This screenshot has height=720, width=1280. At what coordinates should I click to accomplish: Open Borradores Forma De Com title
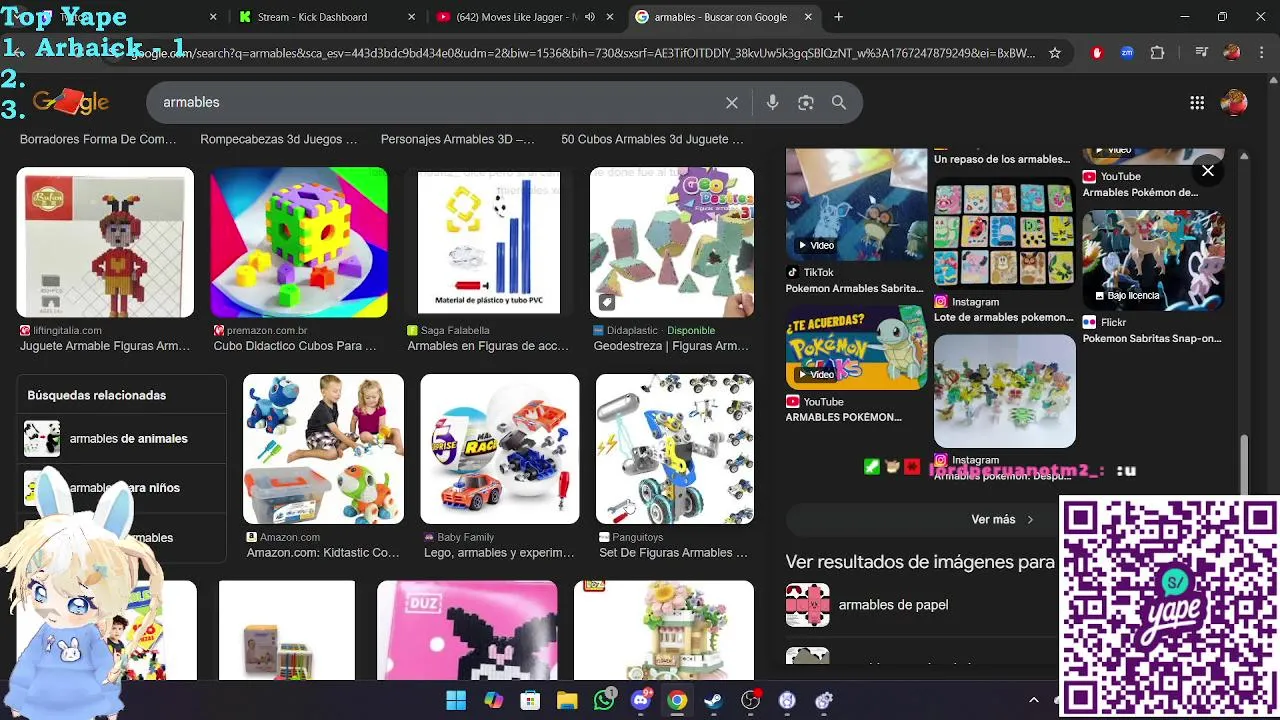click(x=98, y=139)
